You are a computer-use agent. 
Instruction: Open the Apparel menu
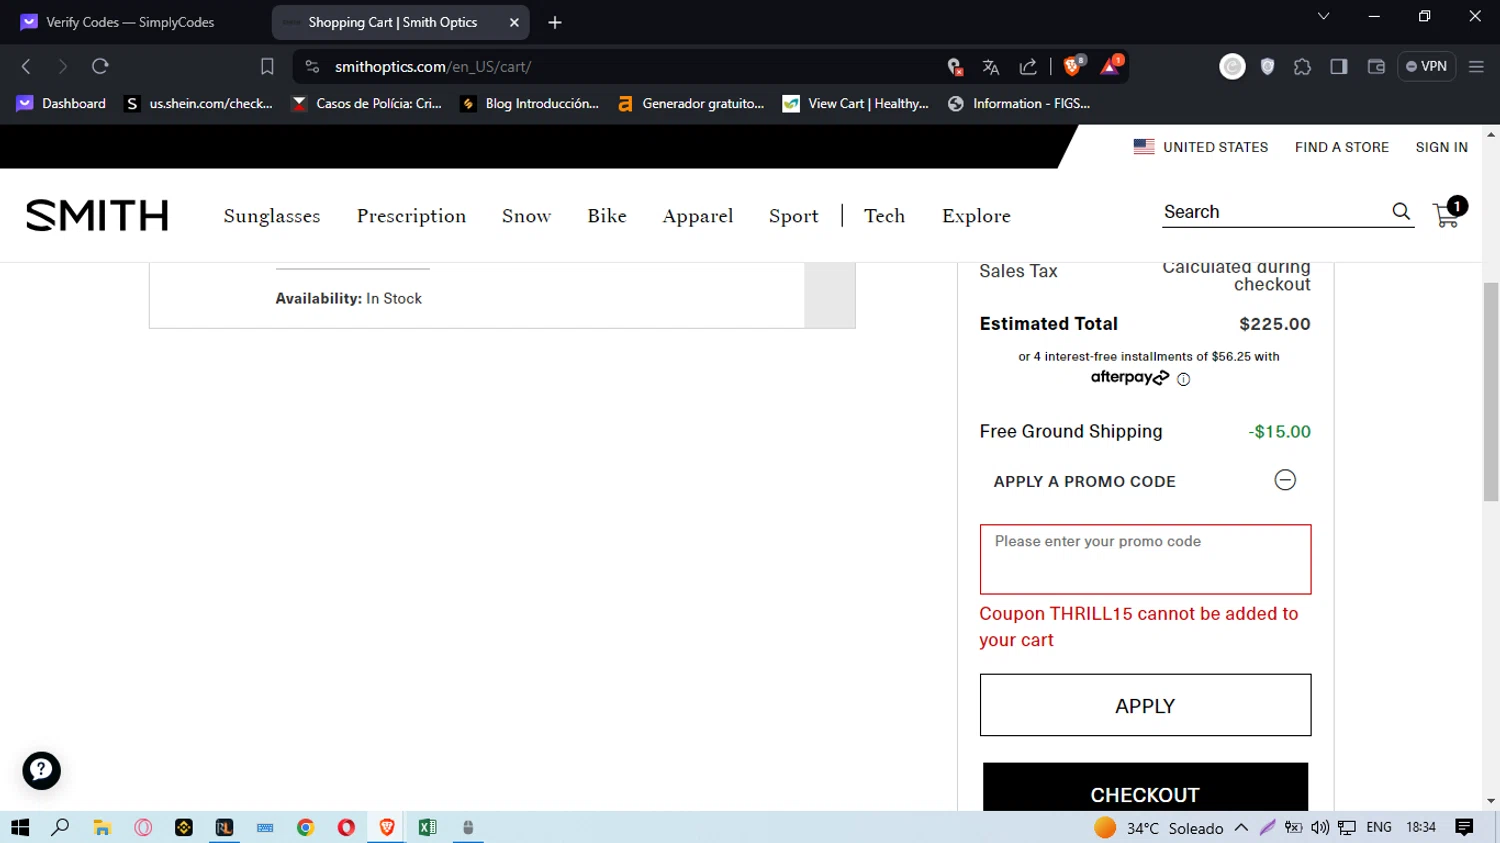(x=698, y=216)
